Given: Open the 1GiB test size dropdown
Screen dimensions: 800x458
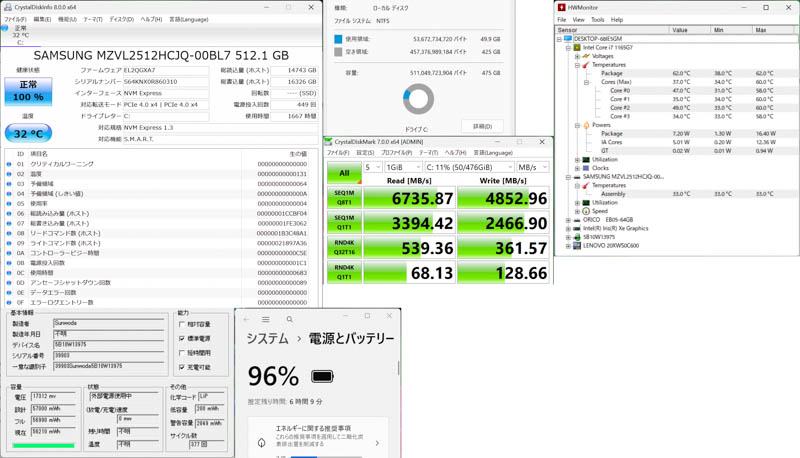Looking at the screenshot, I should tap(403, 168).
